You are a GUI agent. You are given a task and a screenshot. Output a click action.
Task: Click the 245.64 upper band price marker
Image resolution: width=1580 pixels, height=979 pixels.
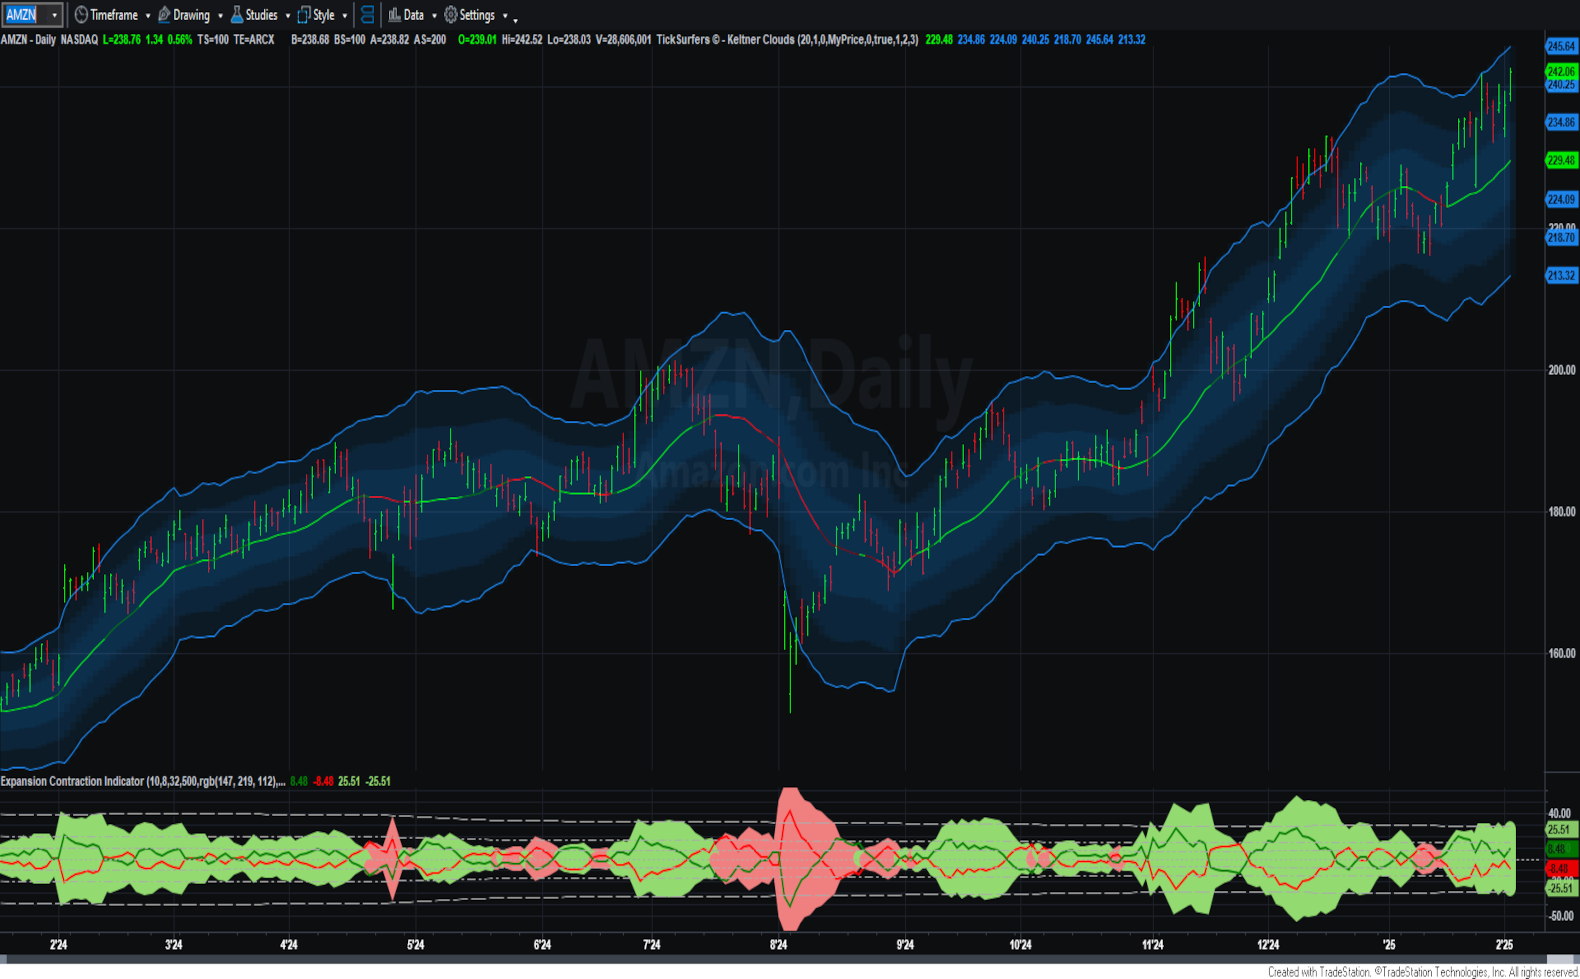click(1561, 47)
